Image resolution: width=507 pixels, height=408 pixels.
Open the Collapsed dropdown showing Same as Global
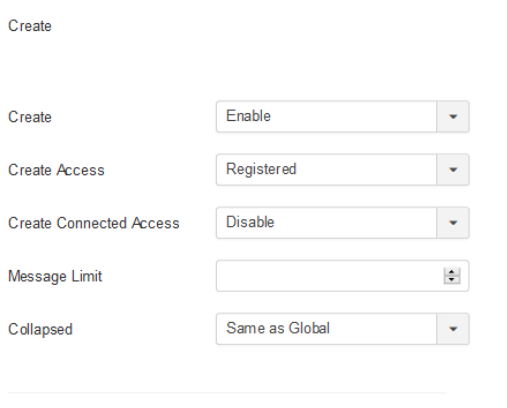point(343,329)
